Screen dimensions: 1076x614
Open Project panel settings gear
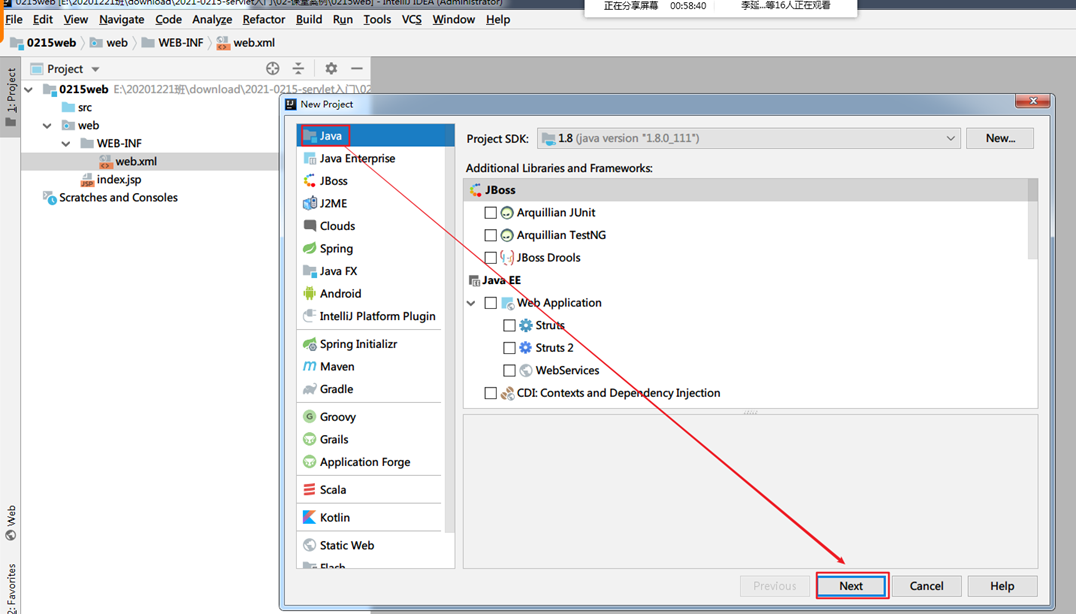coord(331,69)
